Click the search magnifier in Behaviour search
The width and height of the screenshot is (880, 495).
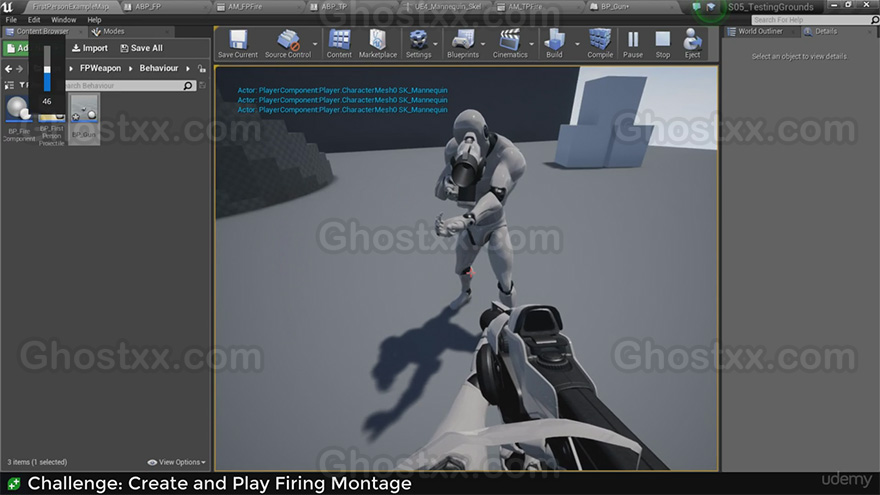point(188,86)
